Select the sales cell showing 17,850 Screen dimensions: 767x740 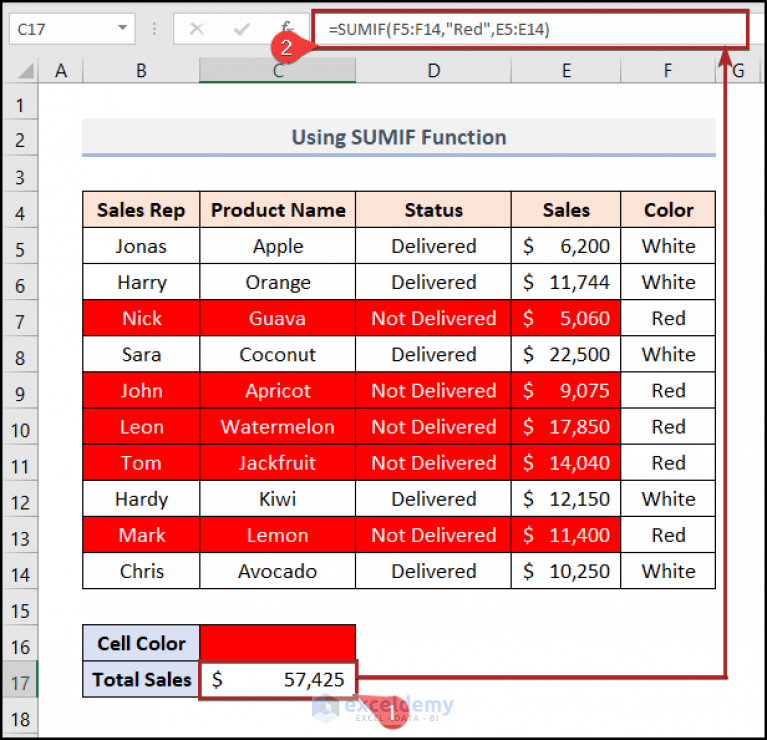[x=566, y=427]
